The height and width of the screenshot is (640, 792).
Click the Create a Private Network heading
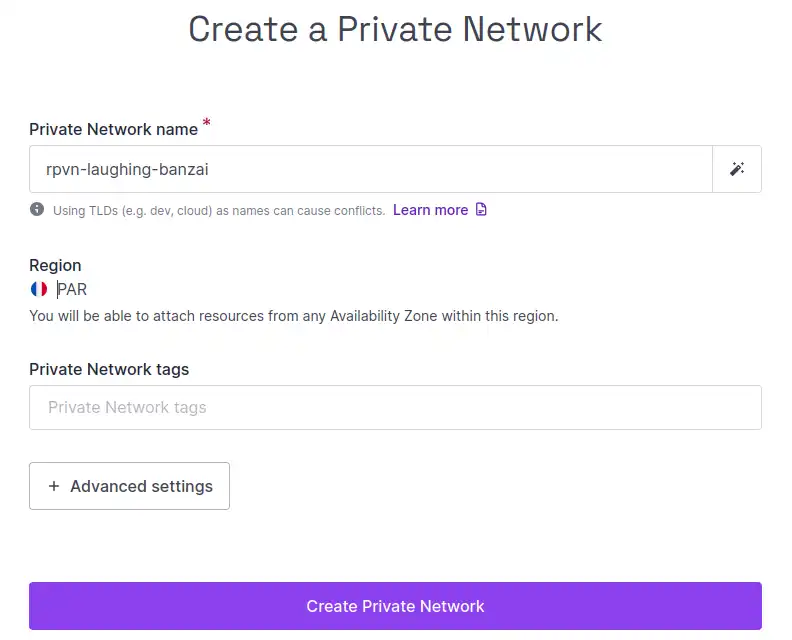point(395,29)
